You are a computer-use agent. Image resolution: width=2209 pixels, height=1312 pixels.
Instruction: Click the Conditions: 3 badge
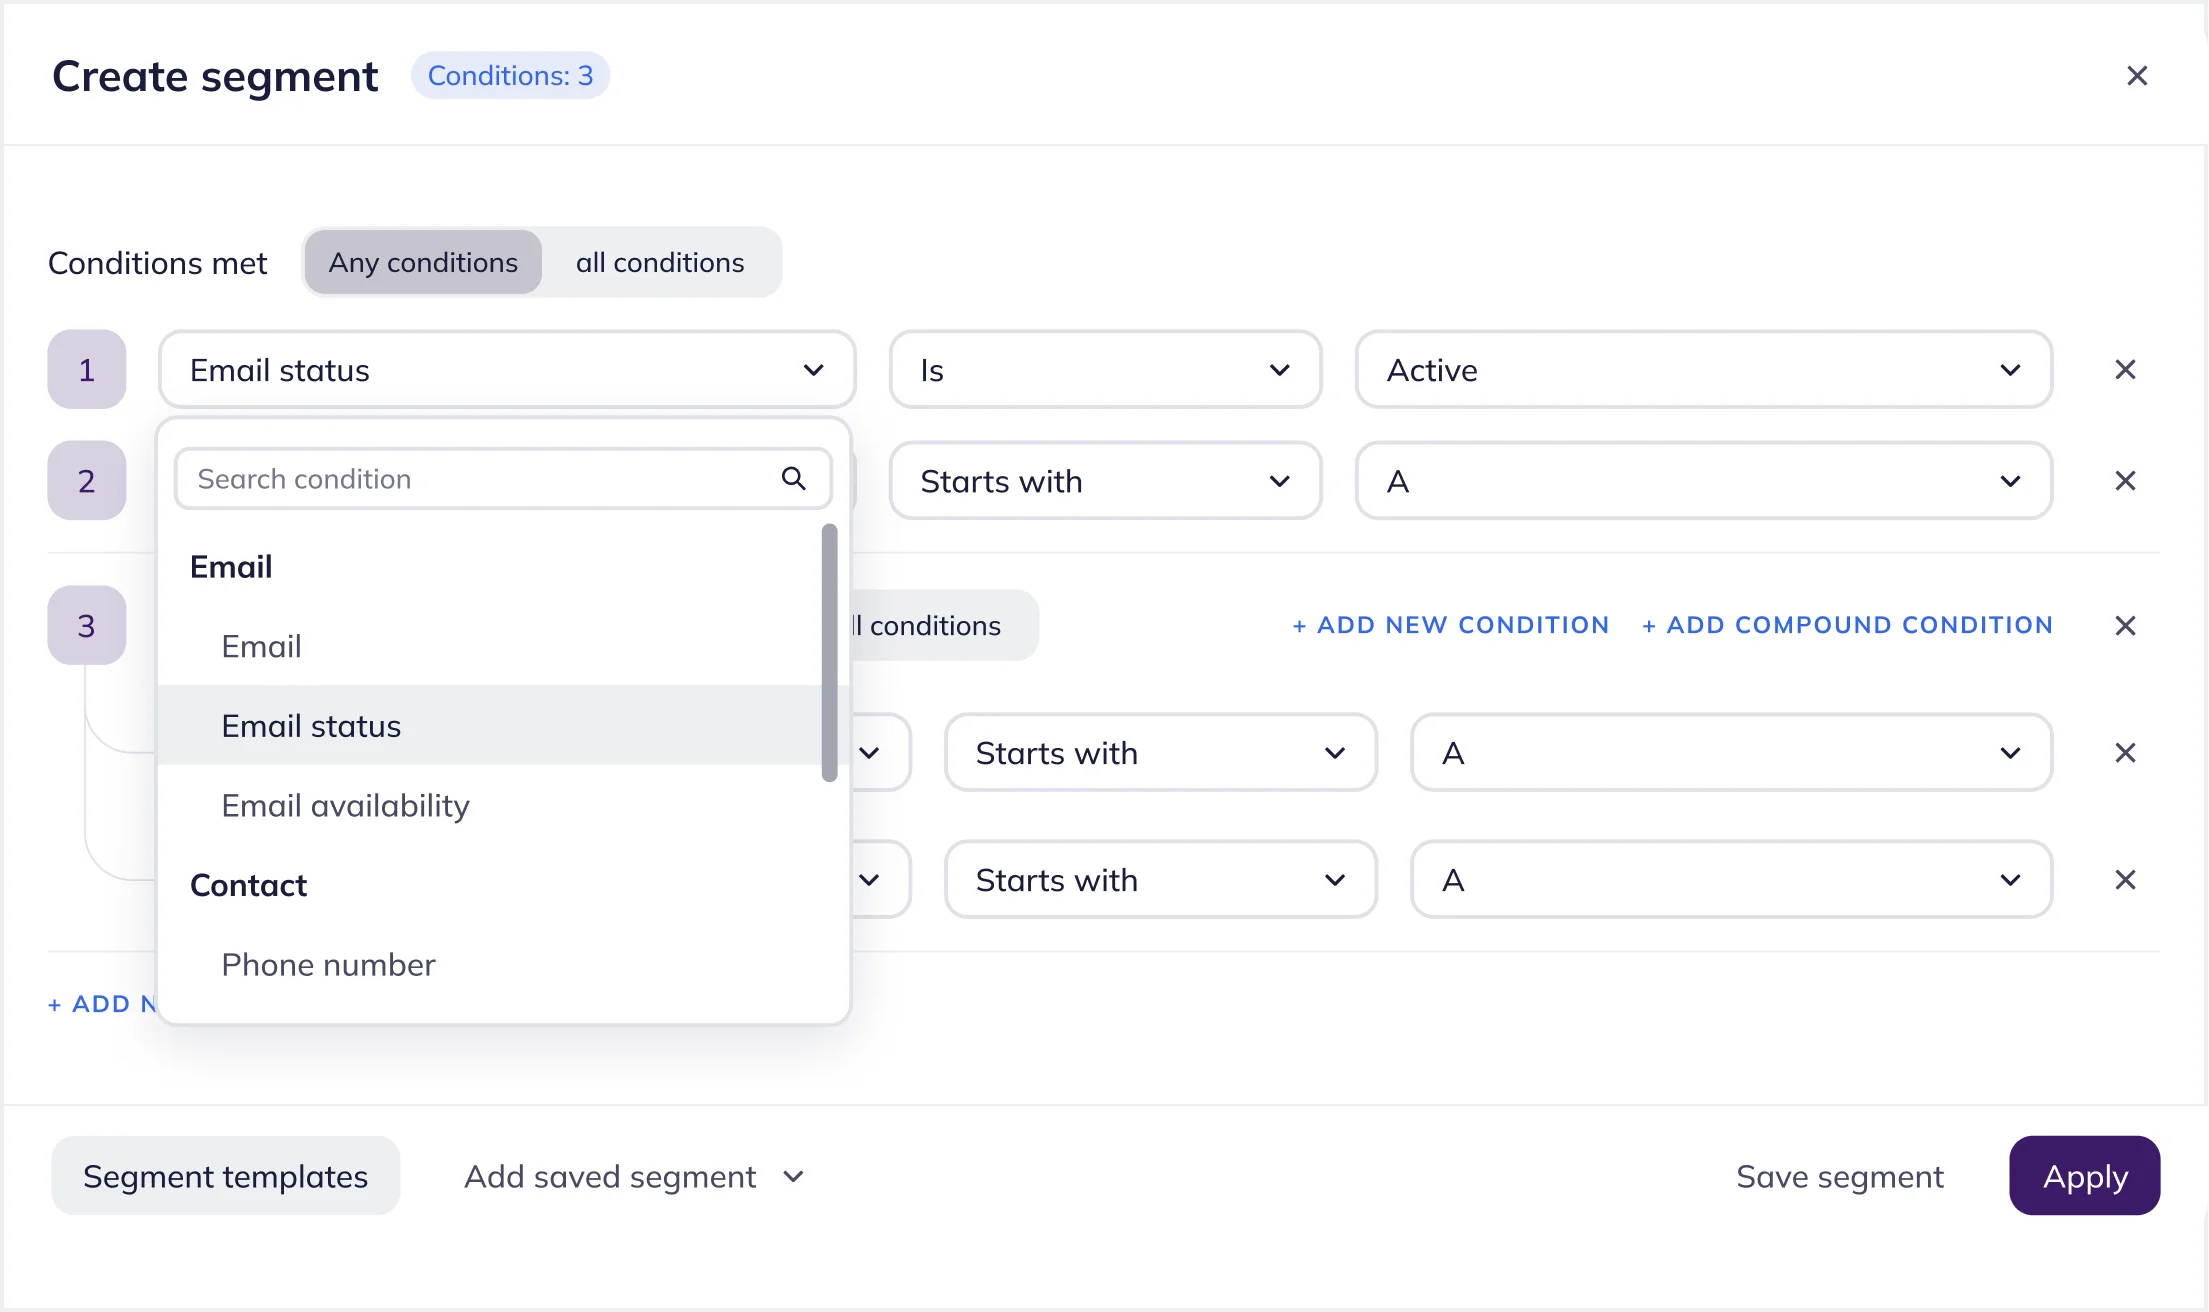click(x=511, y=75)
